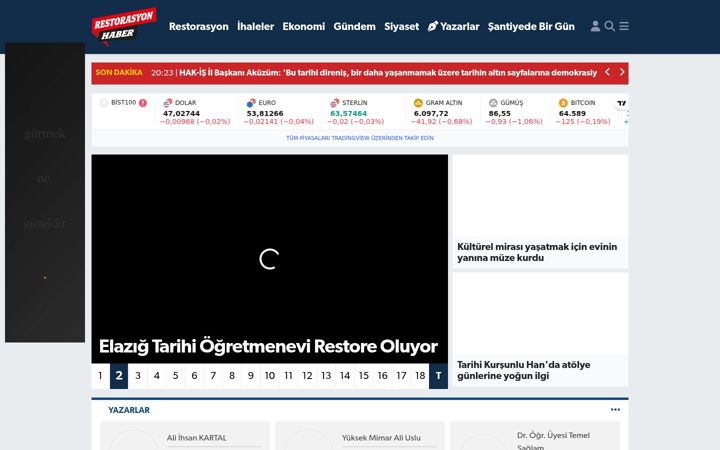Select slide number 6
This screenshot has width=720, height=450.
[194, 376]
